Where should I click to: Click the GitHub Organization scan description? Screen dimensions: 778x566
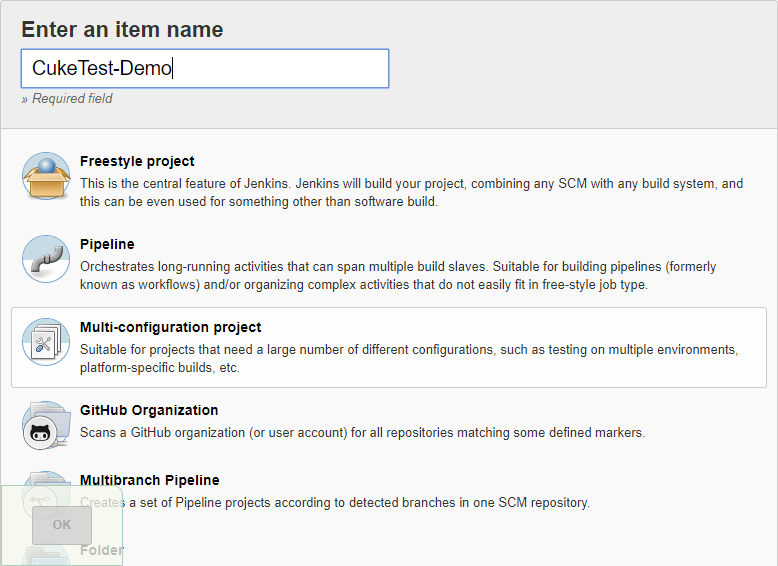point(362,433)
